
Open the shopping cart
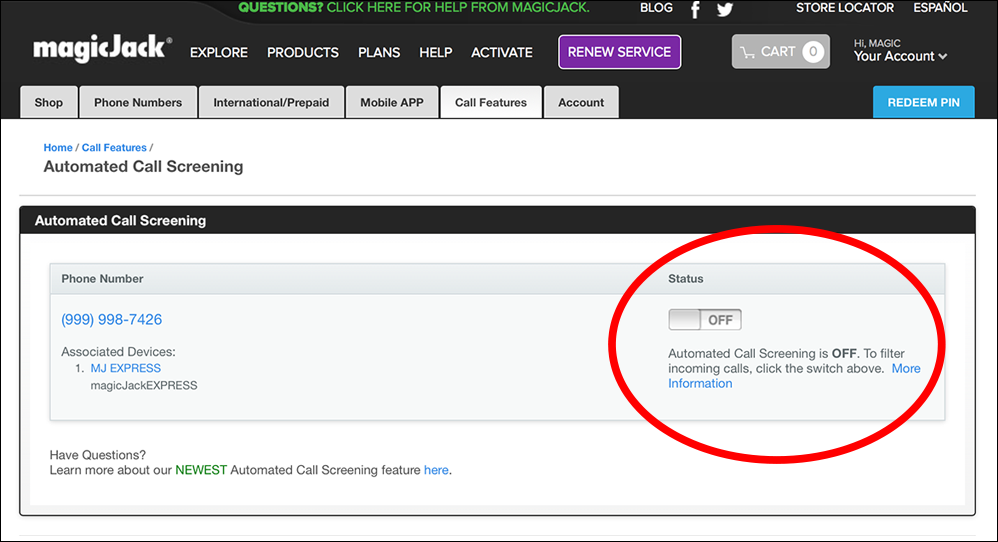point(780,52)
